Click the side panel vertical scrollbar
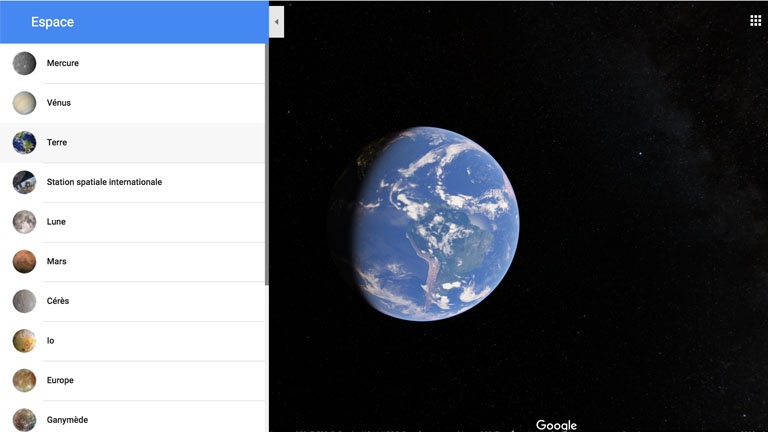 coord(266,164)
